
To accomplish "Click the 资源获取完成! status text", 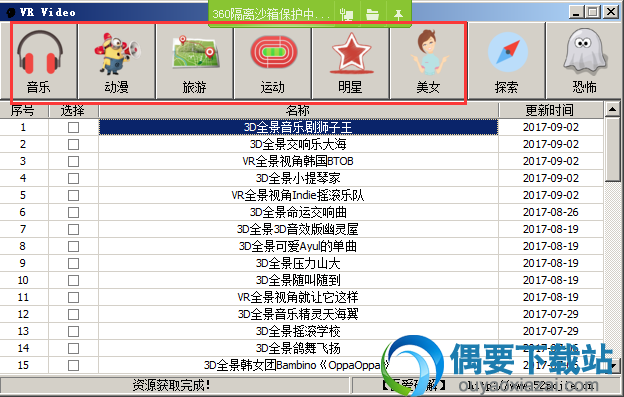I will [x=171, y=385].
